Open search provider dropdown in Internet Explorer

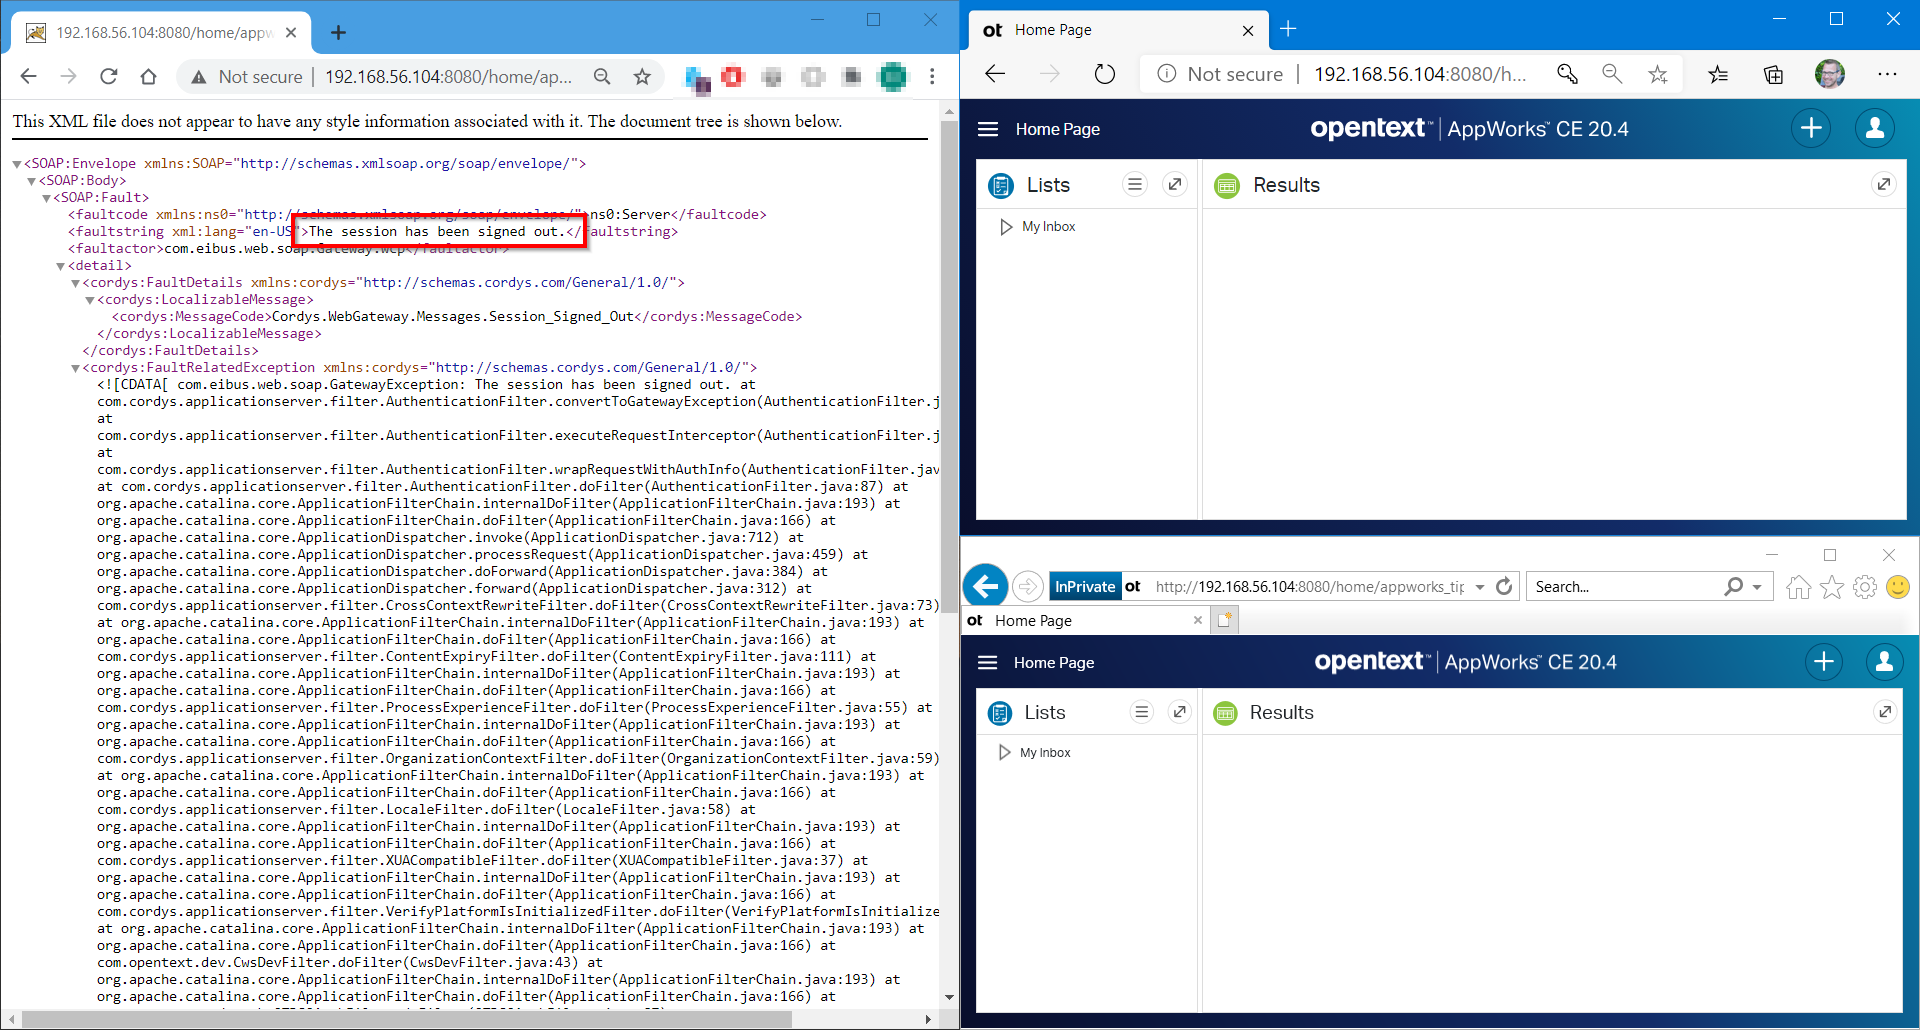point(1757,587)
